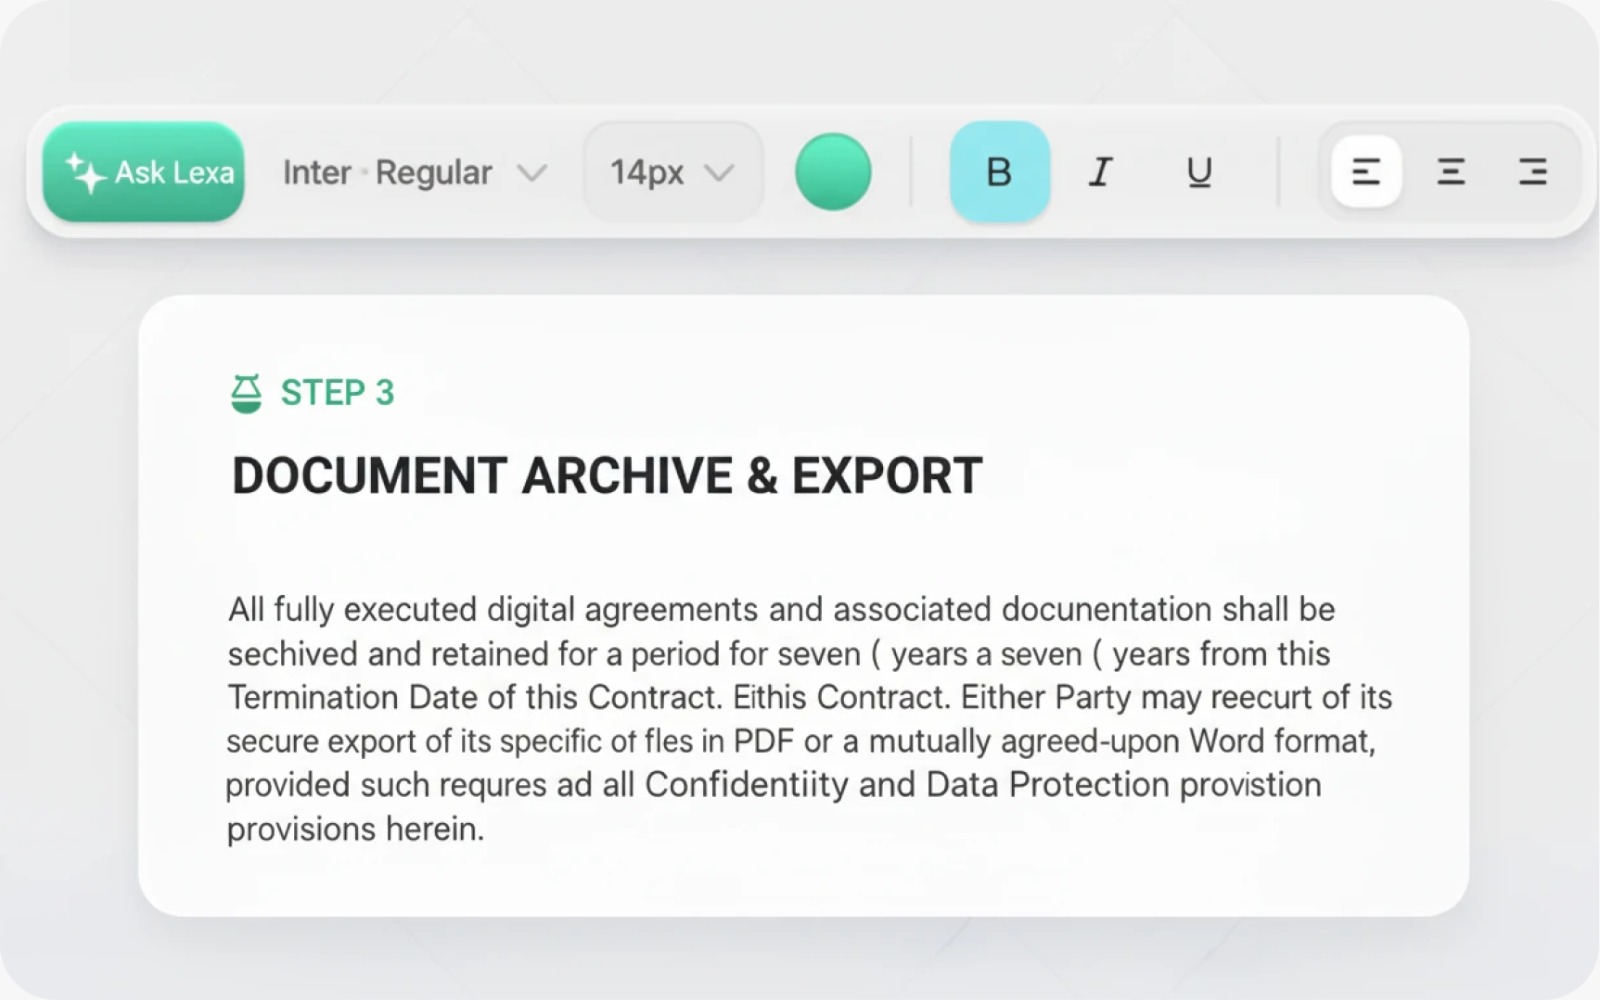Viewport: 1600px width, 1000px height.
Task: Click the STEP 3 label
Action: pos(337,393)
